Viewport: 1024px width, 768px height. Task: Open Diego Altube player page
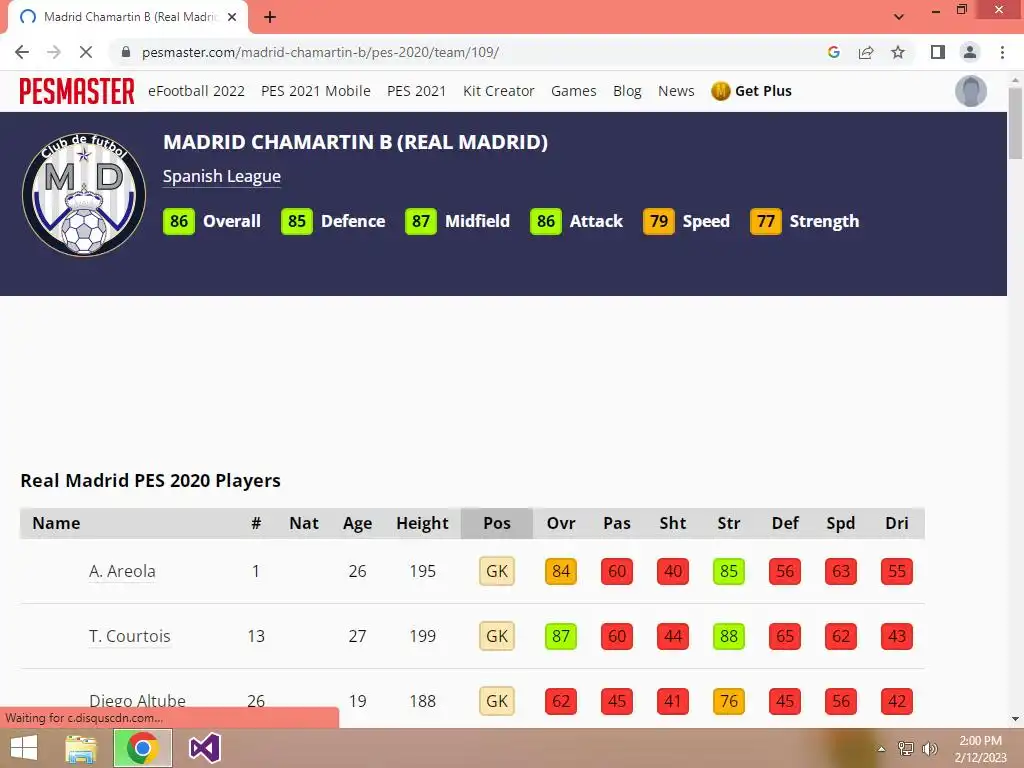(x=137, y=701)
